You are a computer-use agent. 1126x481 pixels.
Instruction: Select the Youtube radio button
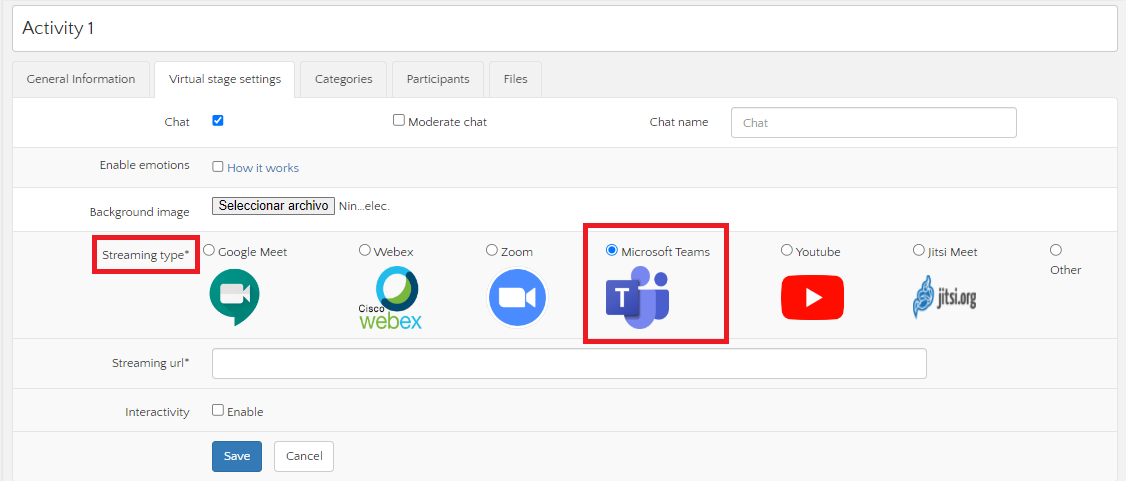(787, 251)
